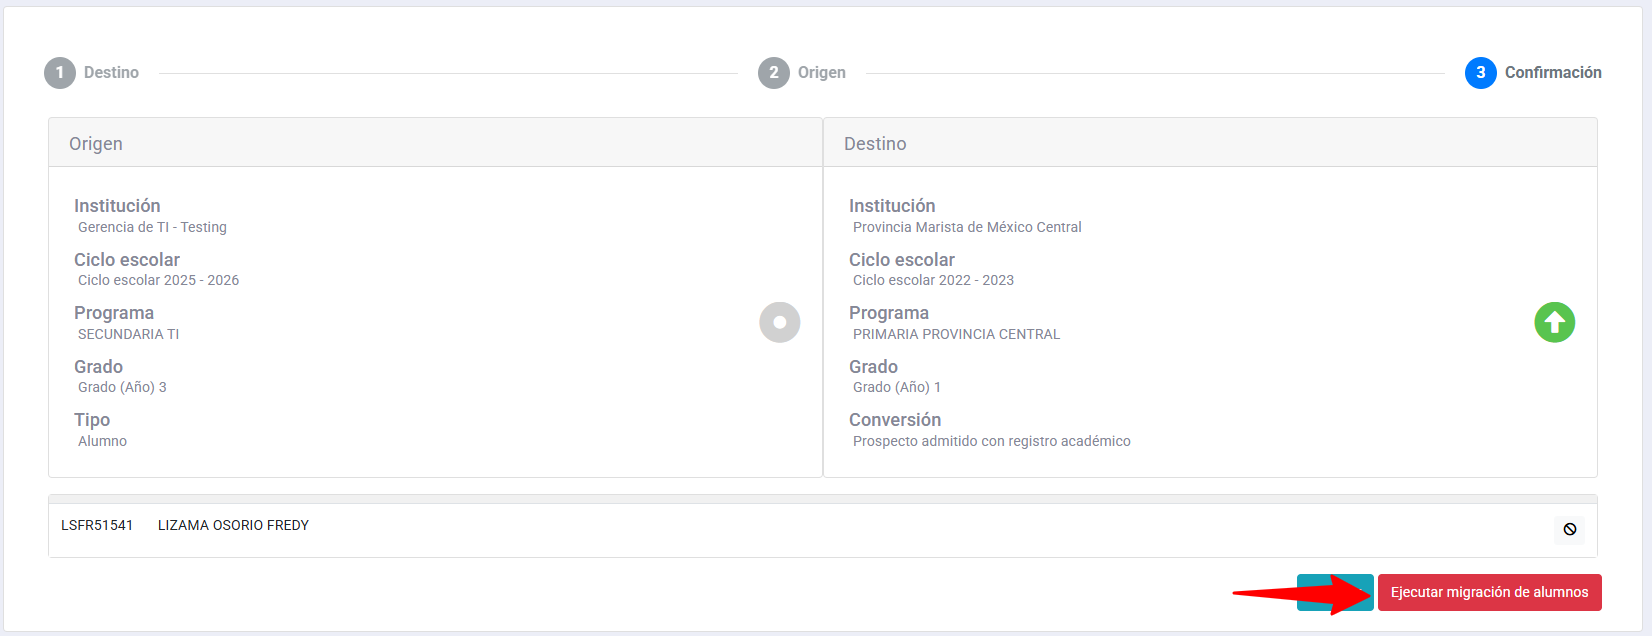The height and width of the screenshot is (636, 1652).
Task: Click Prospecto admitido con registro académico
Action: (x=991, y=441)
